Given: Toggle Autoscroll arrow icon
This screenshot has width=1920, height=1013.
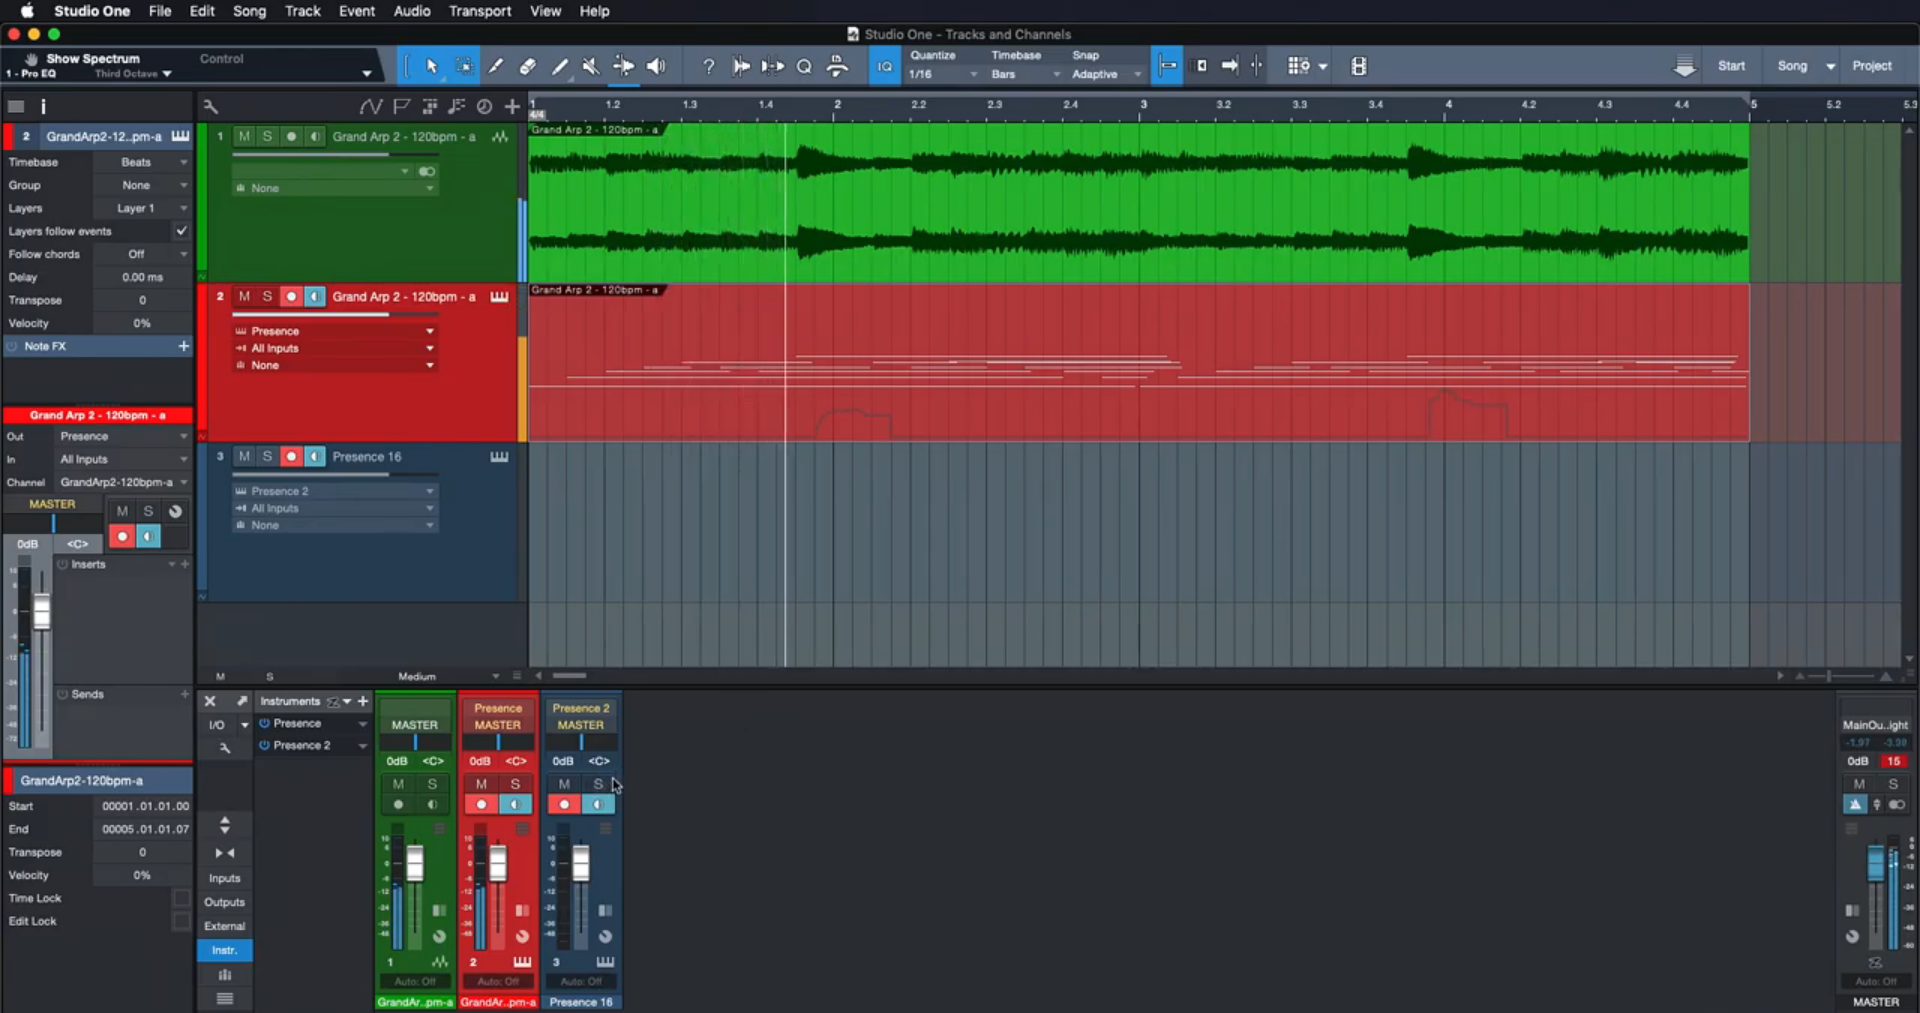Looking at the screenshot, I should pos(1230,66).
